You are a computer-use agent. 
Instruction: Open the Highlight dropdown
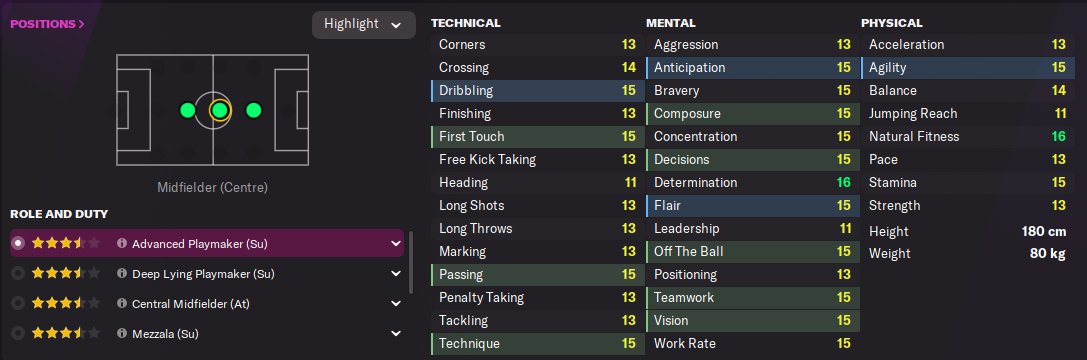[364, 24]
